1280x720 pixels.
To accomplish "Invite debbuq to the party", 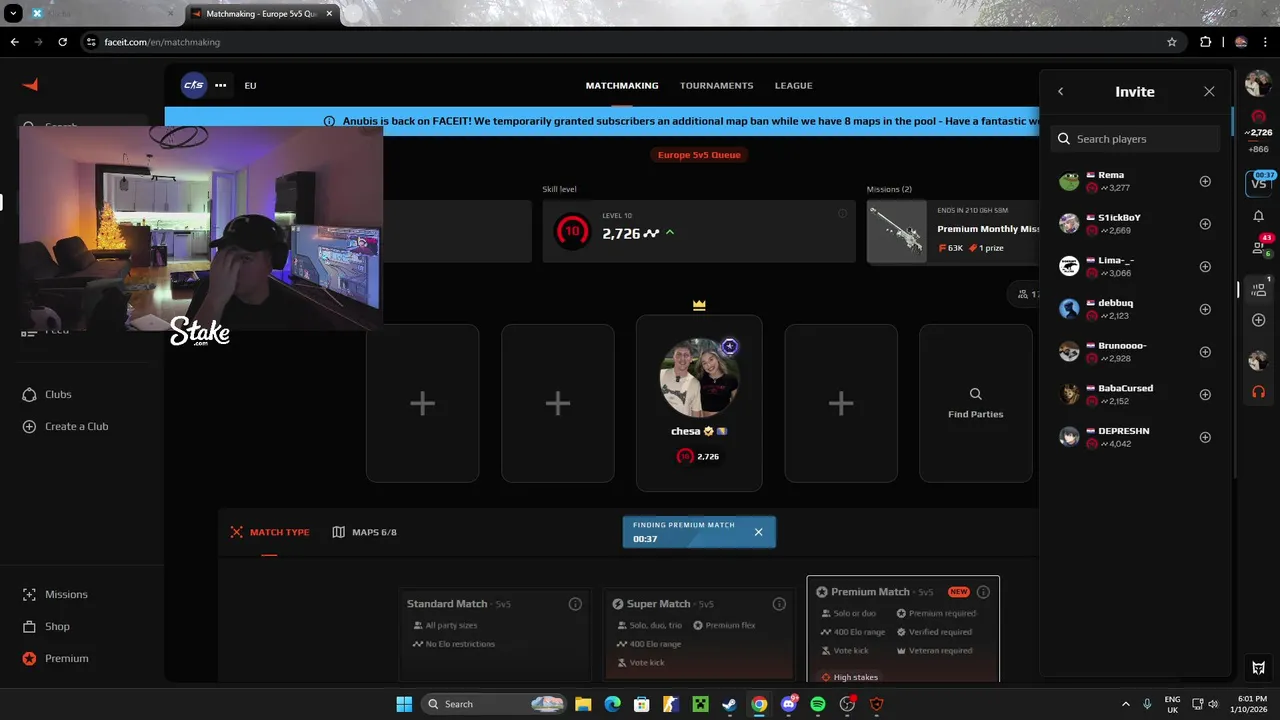I will pyautogui.click(x=1205, y=309).
